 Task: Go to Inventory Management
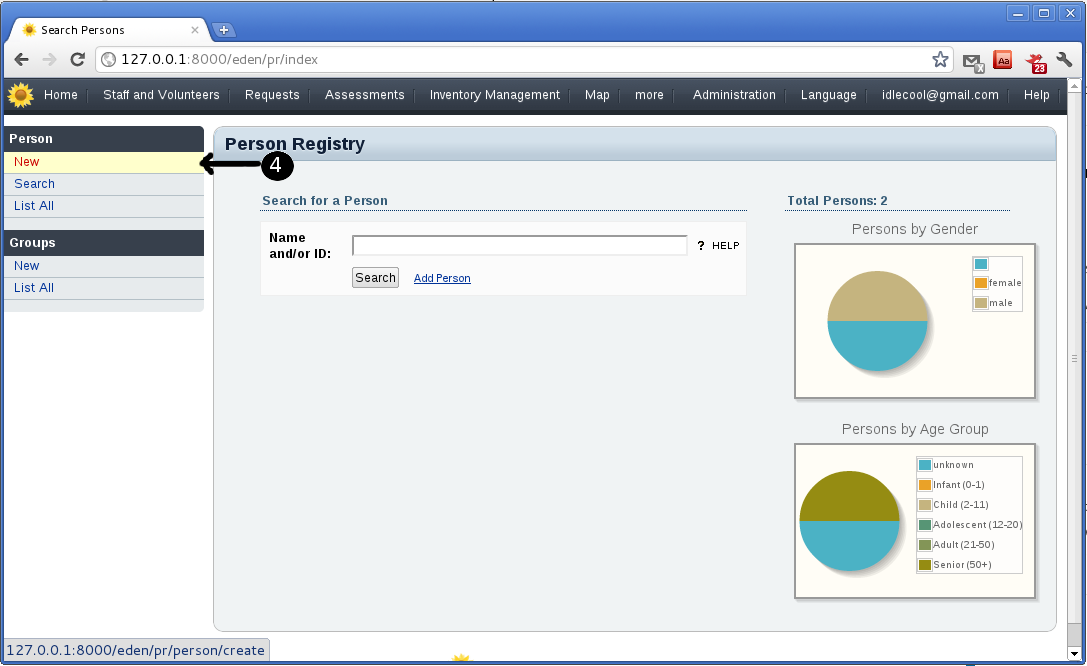494,95
